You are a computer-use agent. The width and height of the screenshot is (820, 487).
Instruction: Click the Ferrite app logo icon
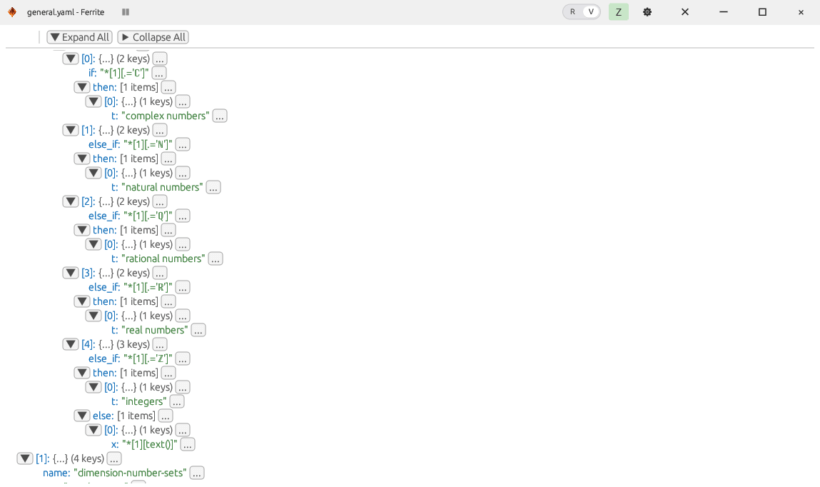tap(11, 12)
